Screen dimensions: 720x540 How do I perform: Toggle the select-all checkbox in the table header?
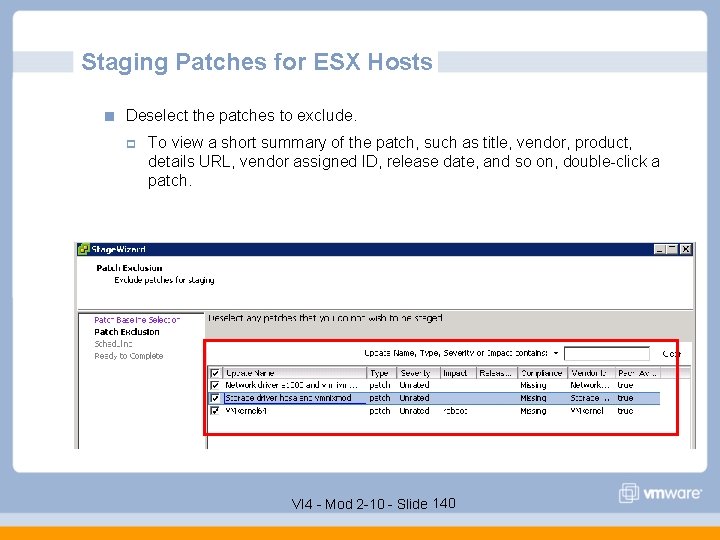coord(214,373)
